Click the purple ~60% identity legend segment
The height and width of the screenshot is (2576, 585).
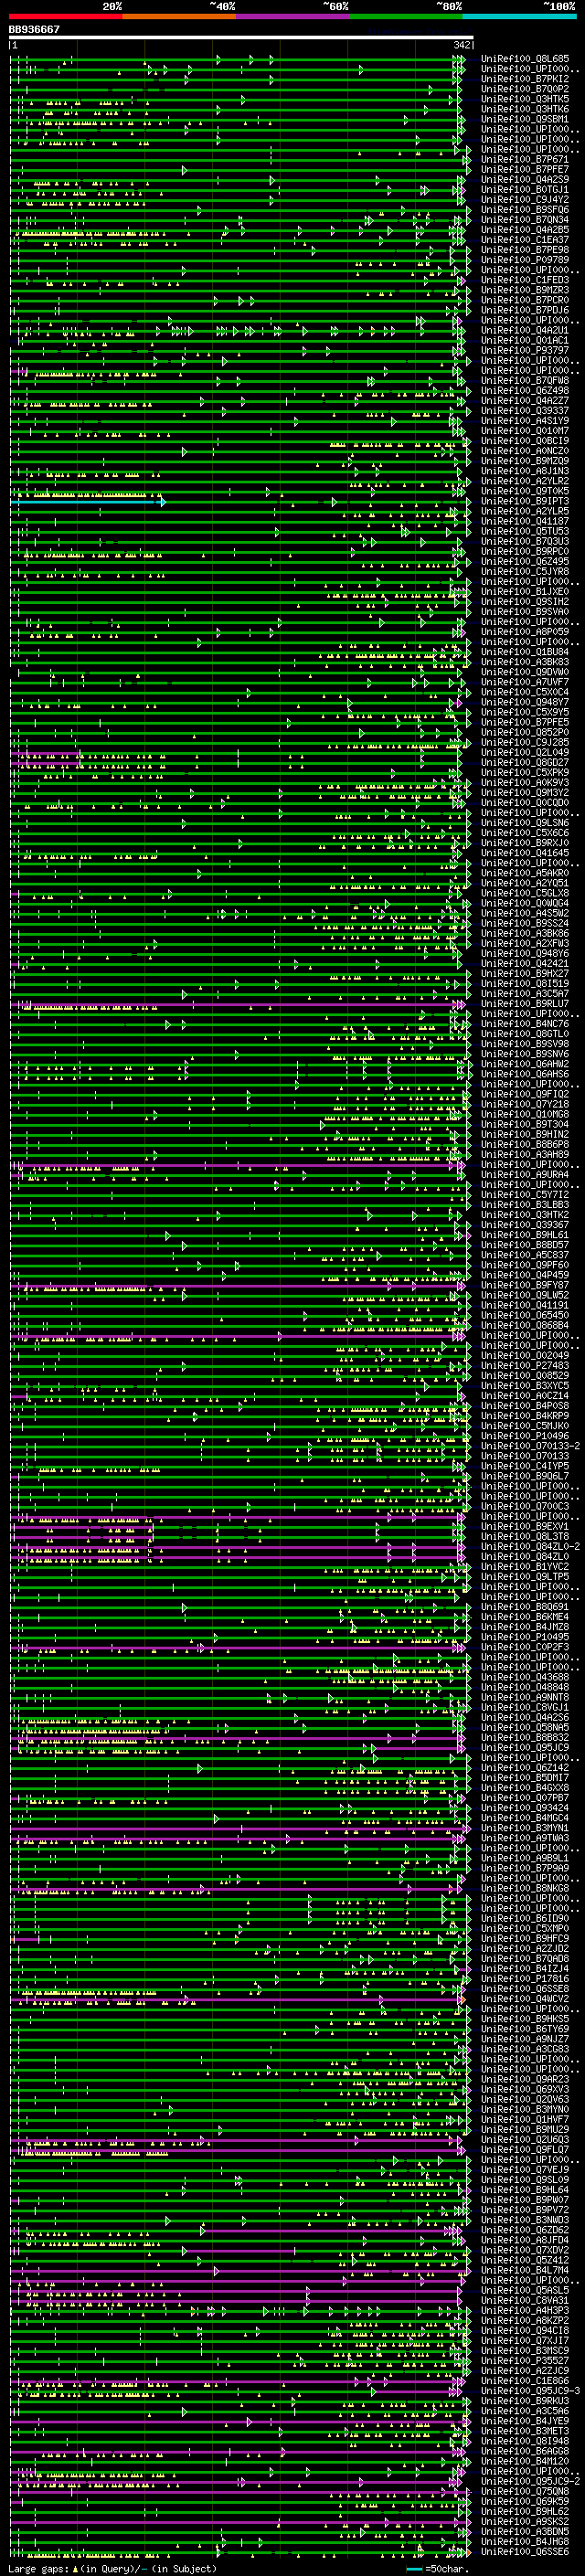pyautogui.click(x=292, y=16)
